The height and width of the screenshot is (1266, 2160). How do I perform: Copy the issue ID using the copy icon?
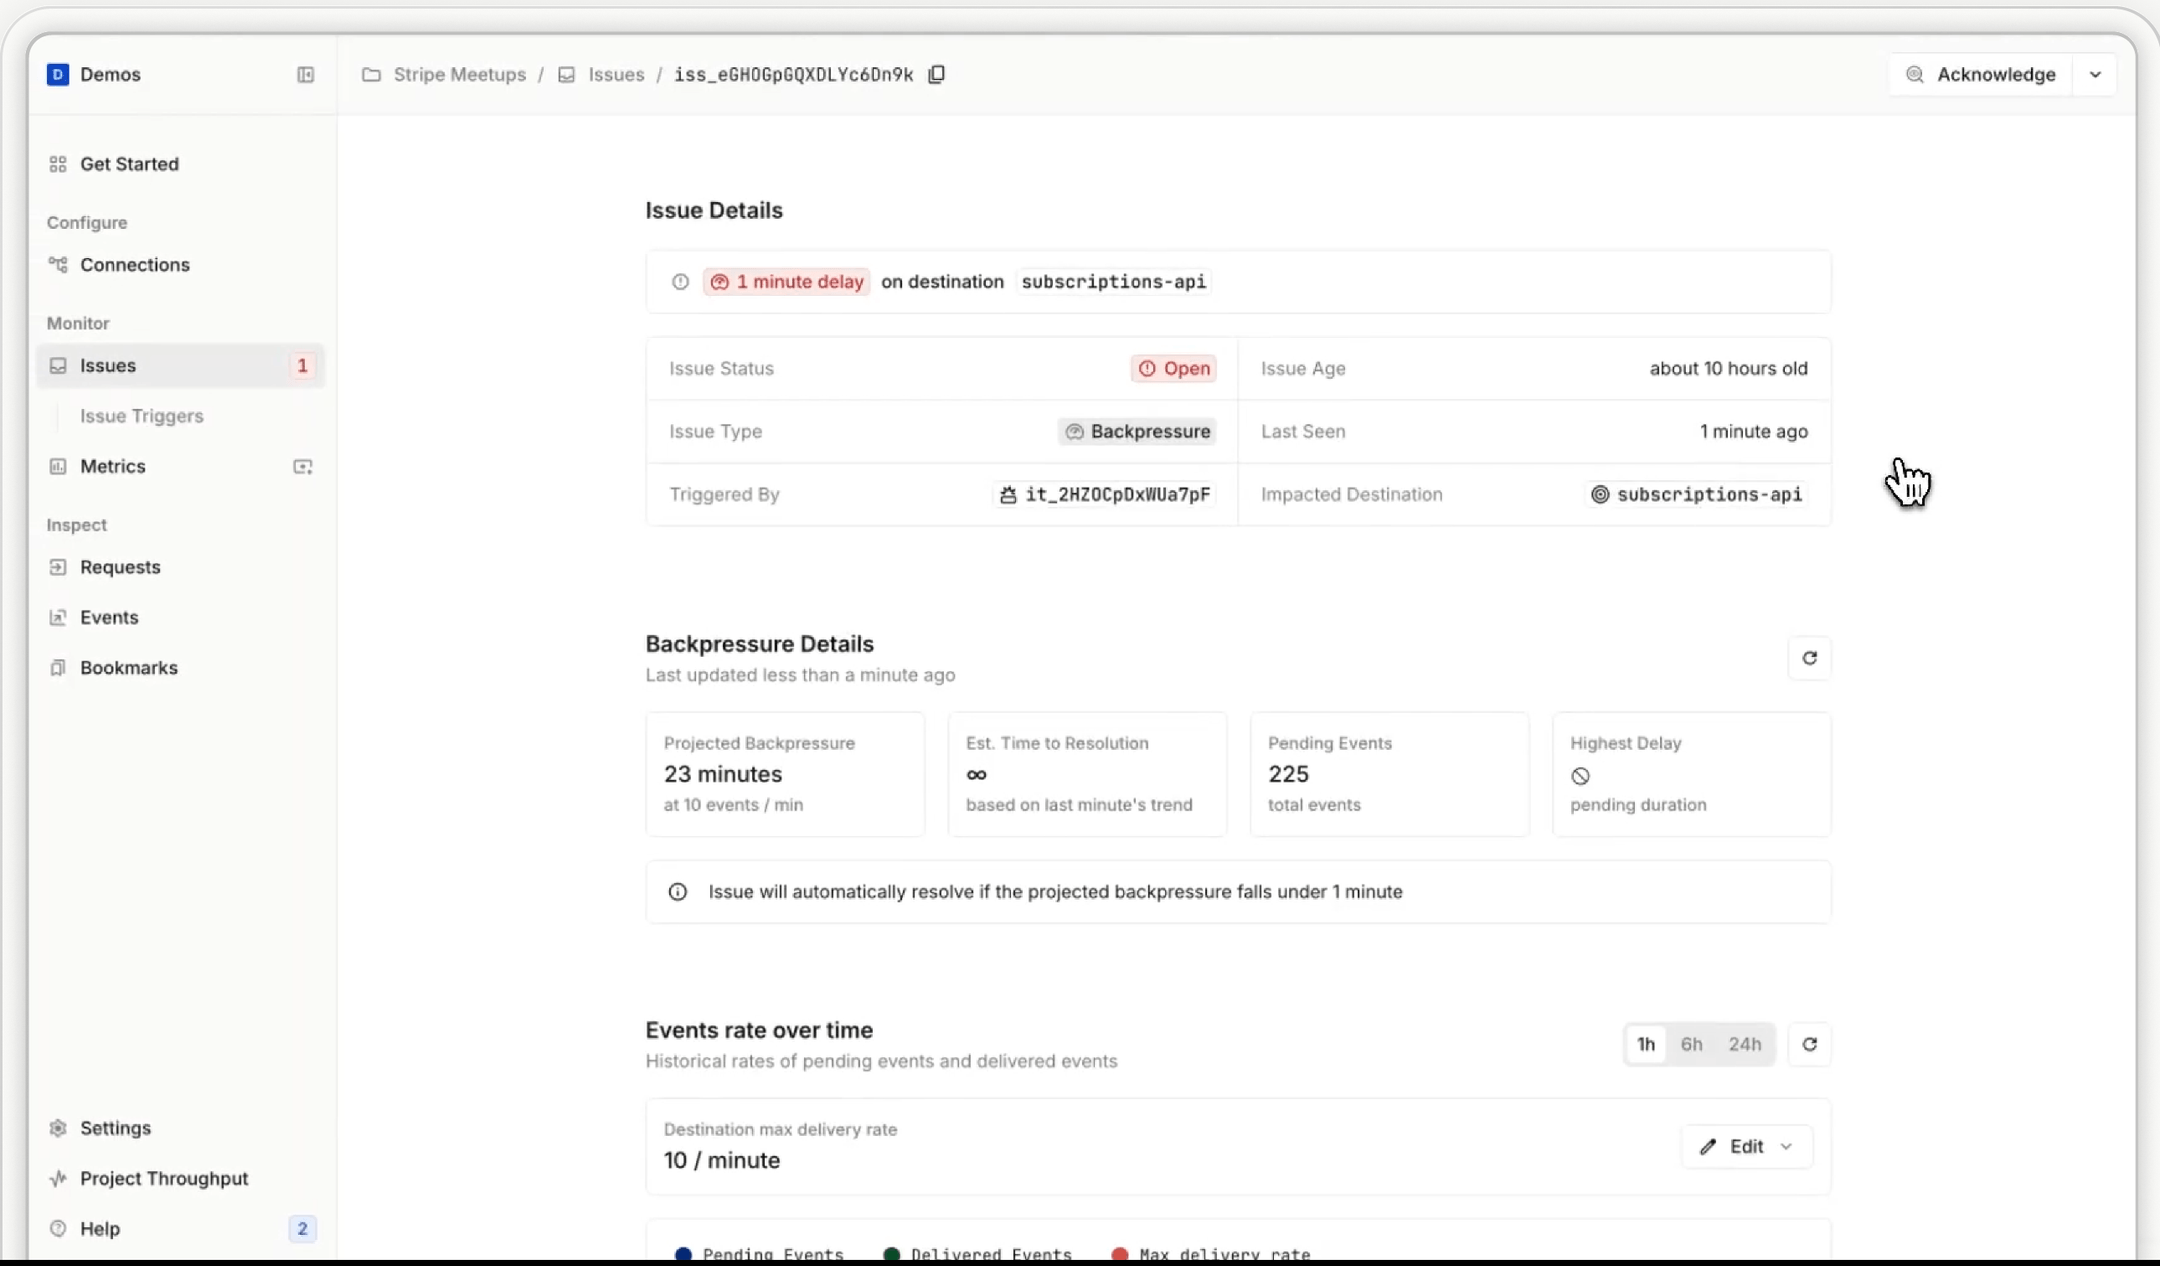(936, 74)
